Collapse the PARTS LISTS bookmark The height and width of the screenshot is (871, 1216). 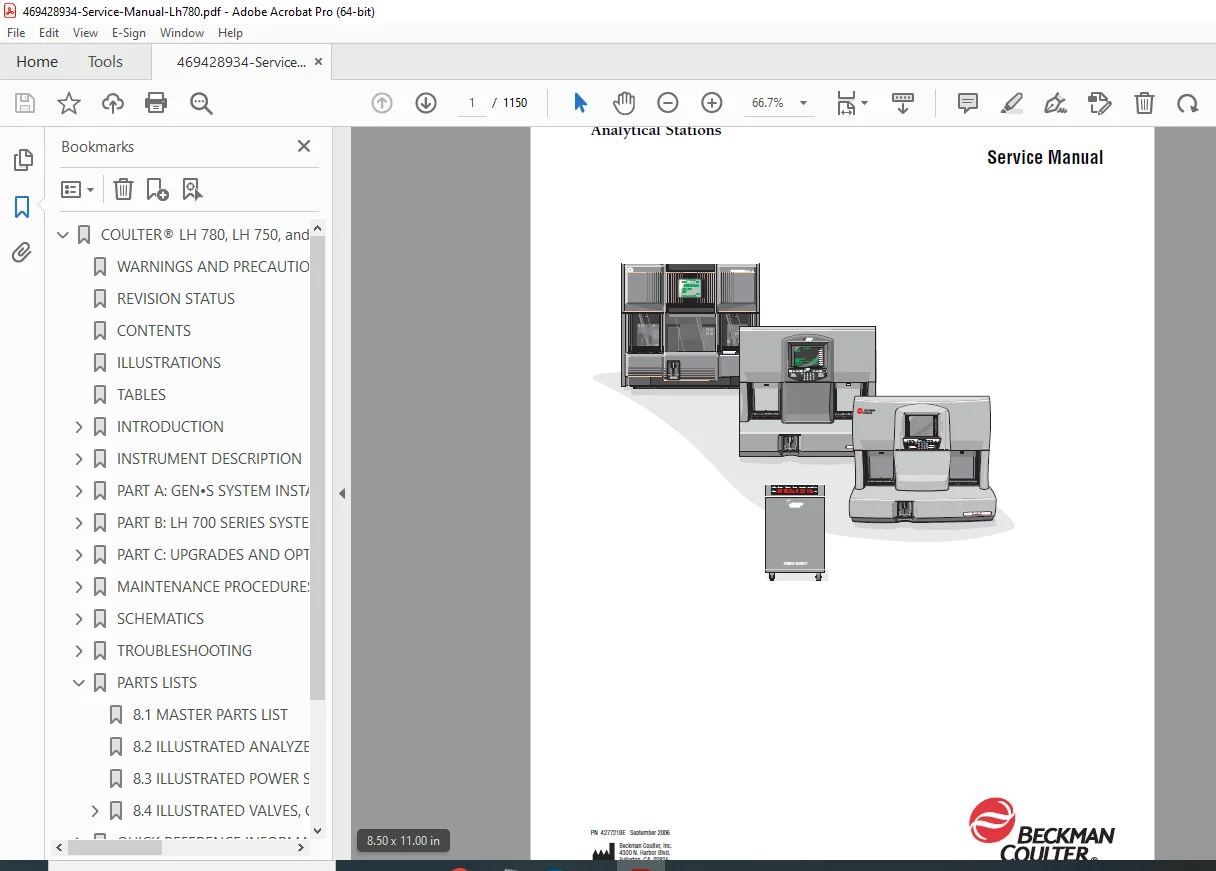[79, 683]
